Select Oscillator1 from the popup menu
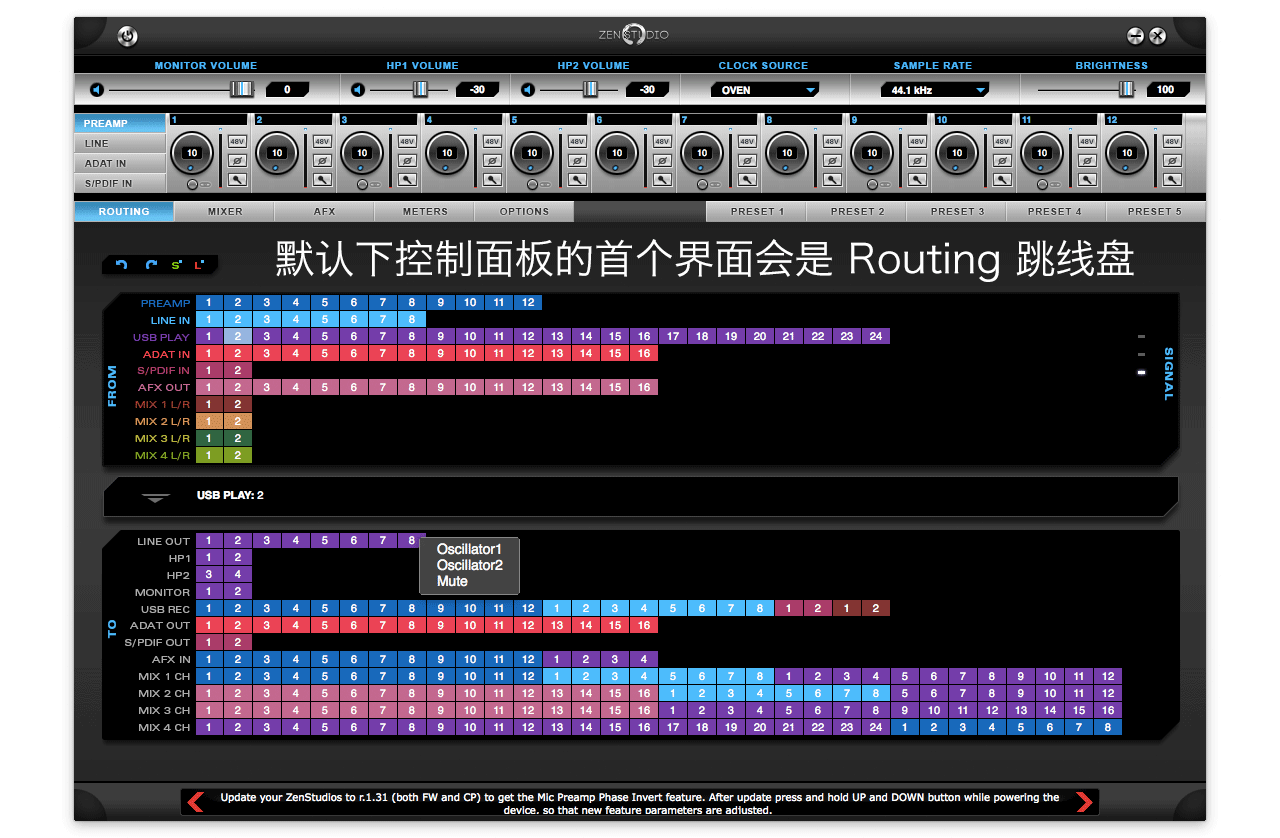 (469, 549)
